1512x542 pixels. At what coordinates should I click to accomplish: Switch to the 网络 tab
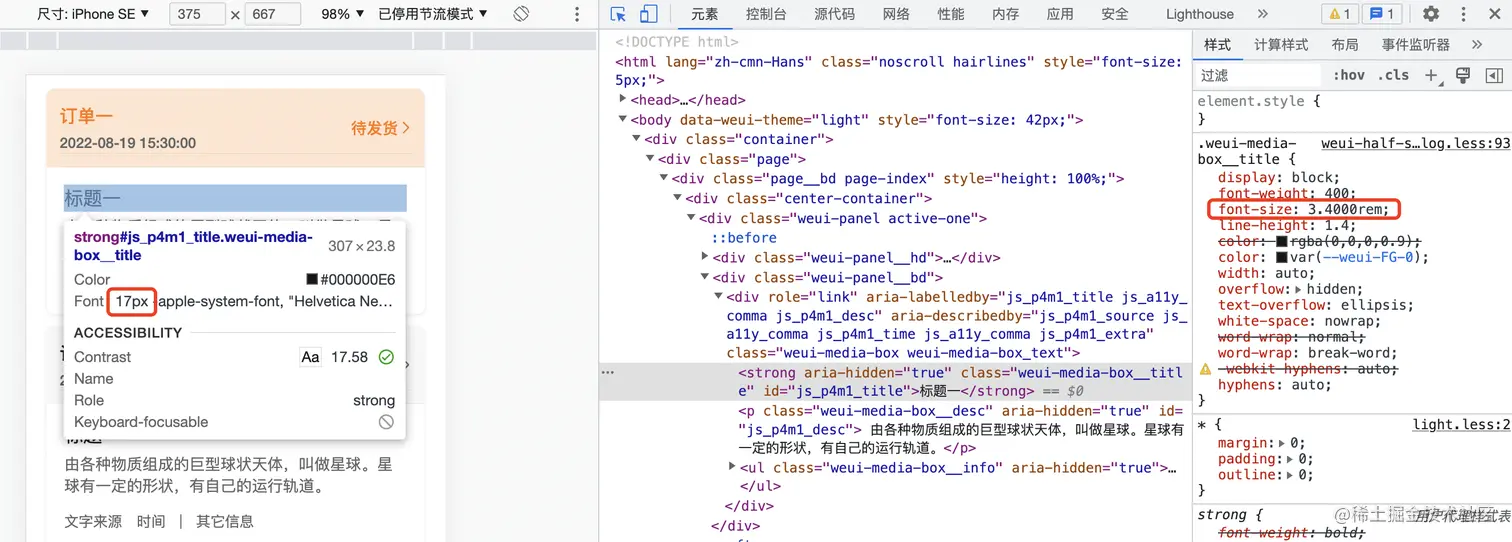[x=896, y=14]
